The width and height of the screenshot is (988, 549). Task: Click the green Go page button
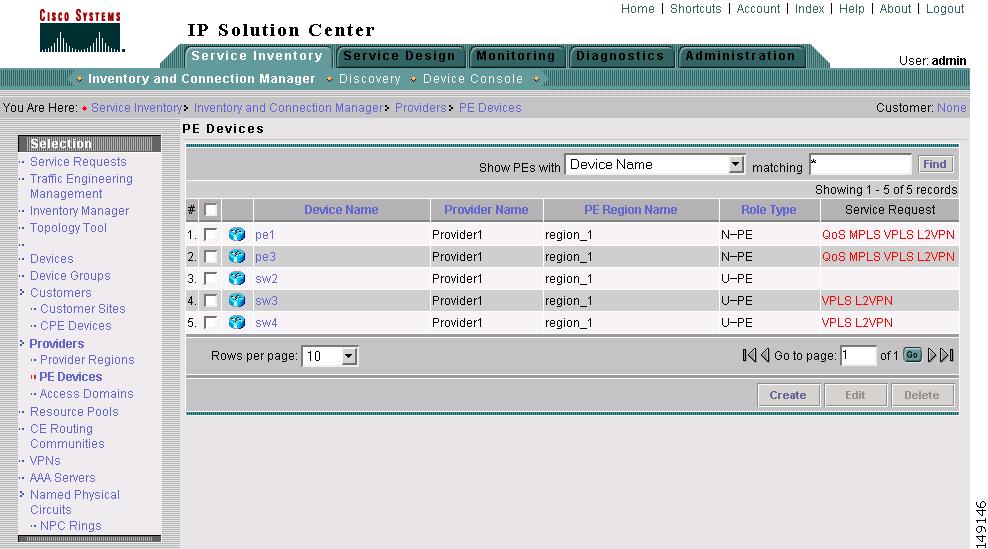coord(912,355)
